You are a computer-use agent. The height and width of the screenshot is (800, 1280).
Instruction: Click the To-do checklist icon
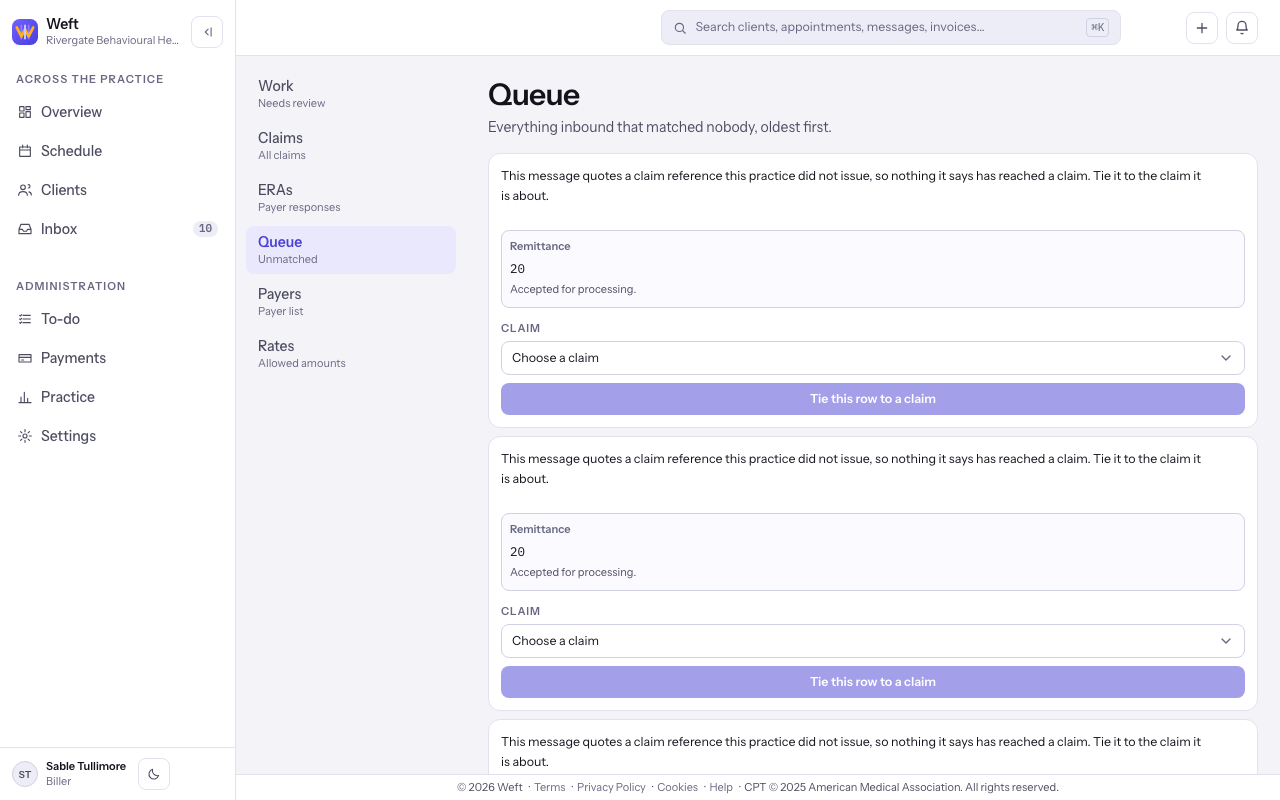(25, 319)
